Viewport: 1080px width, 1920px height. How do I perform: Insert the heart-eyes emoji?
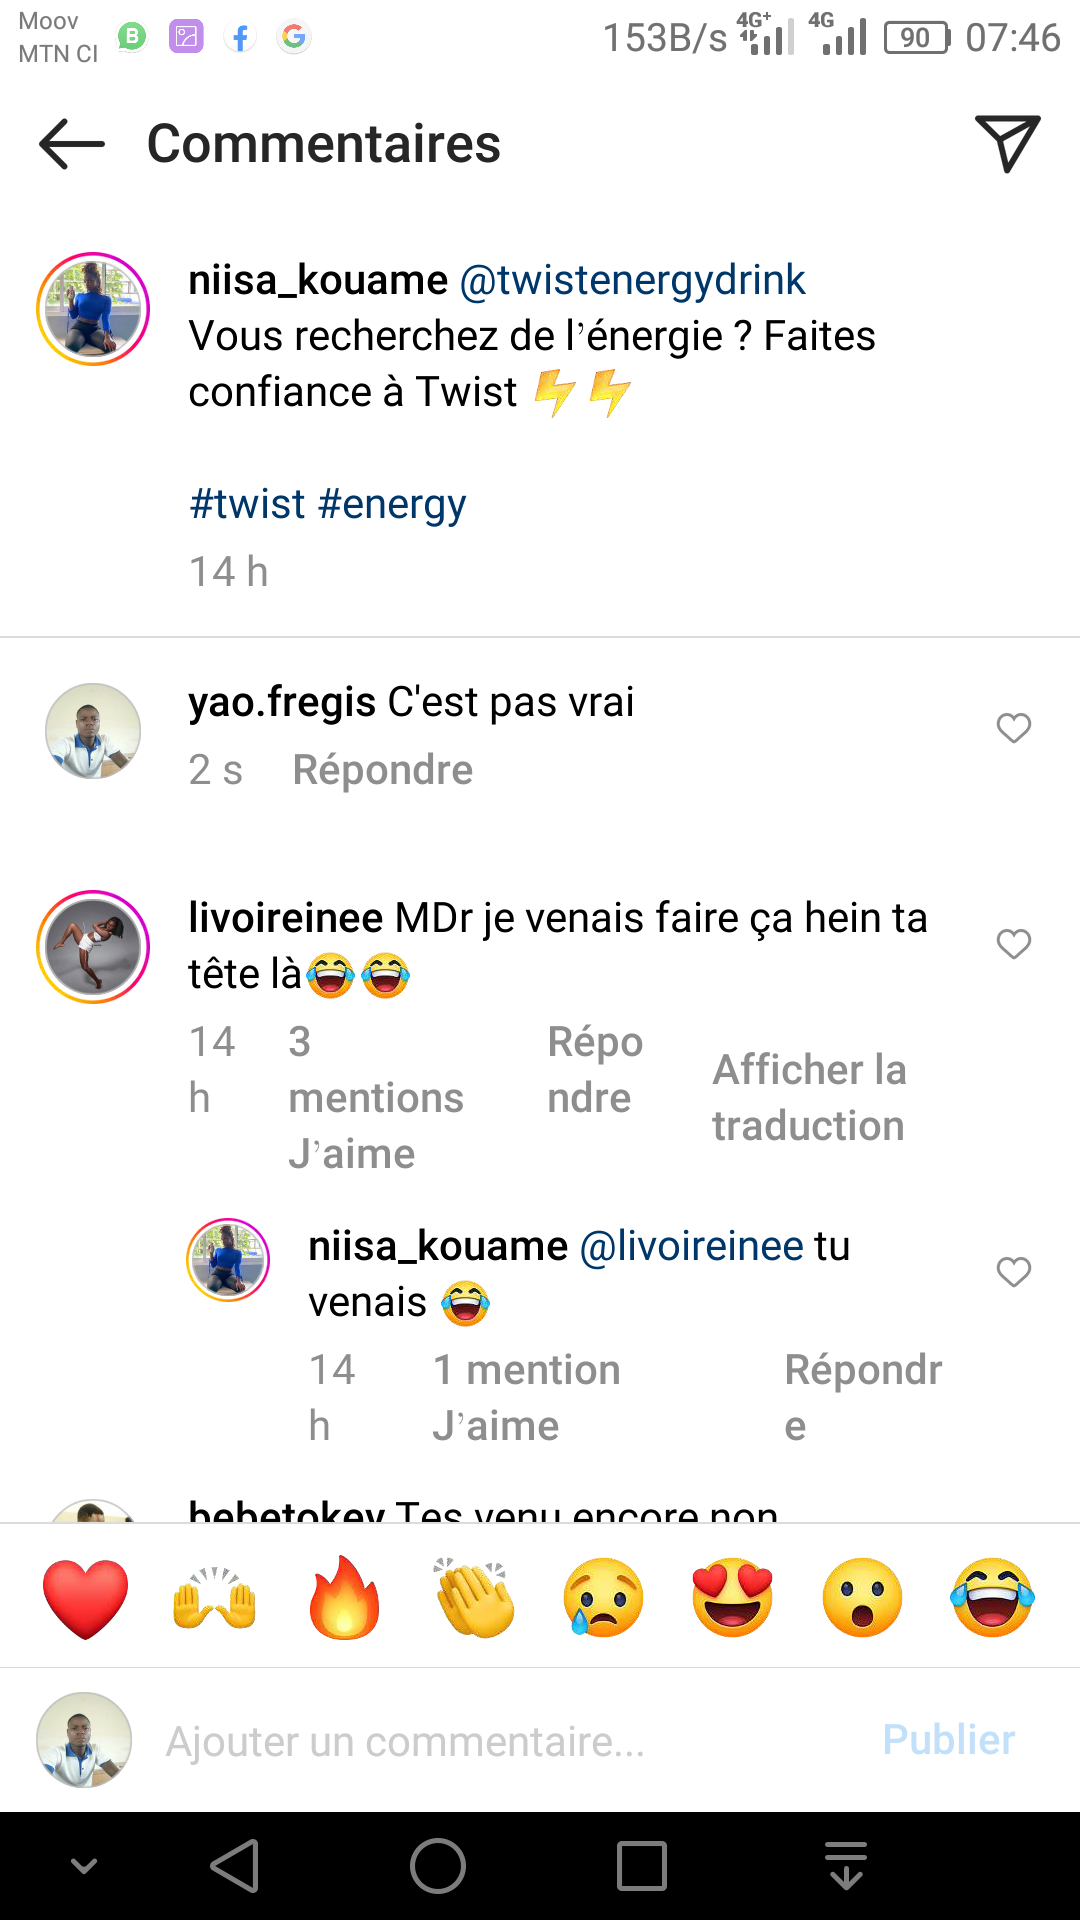coord(733,1597)
